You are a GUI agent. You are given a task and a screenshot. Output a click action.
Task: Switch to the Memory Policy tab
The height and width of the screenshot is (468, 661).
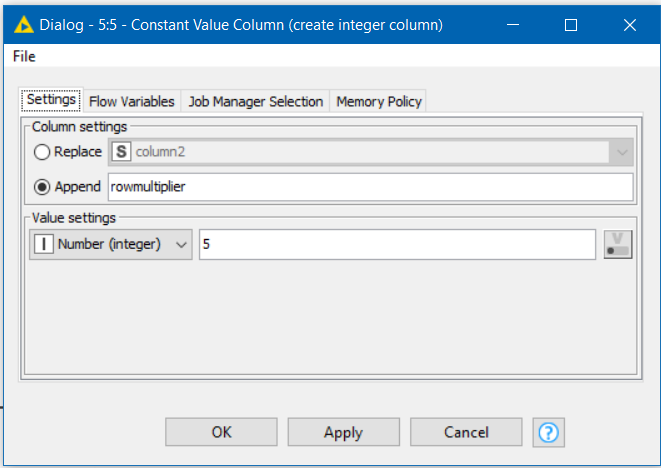coord(379,102)
